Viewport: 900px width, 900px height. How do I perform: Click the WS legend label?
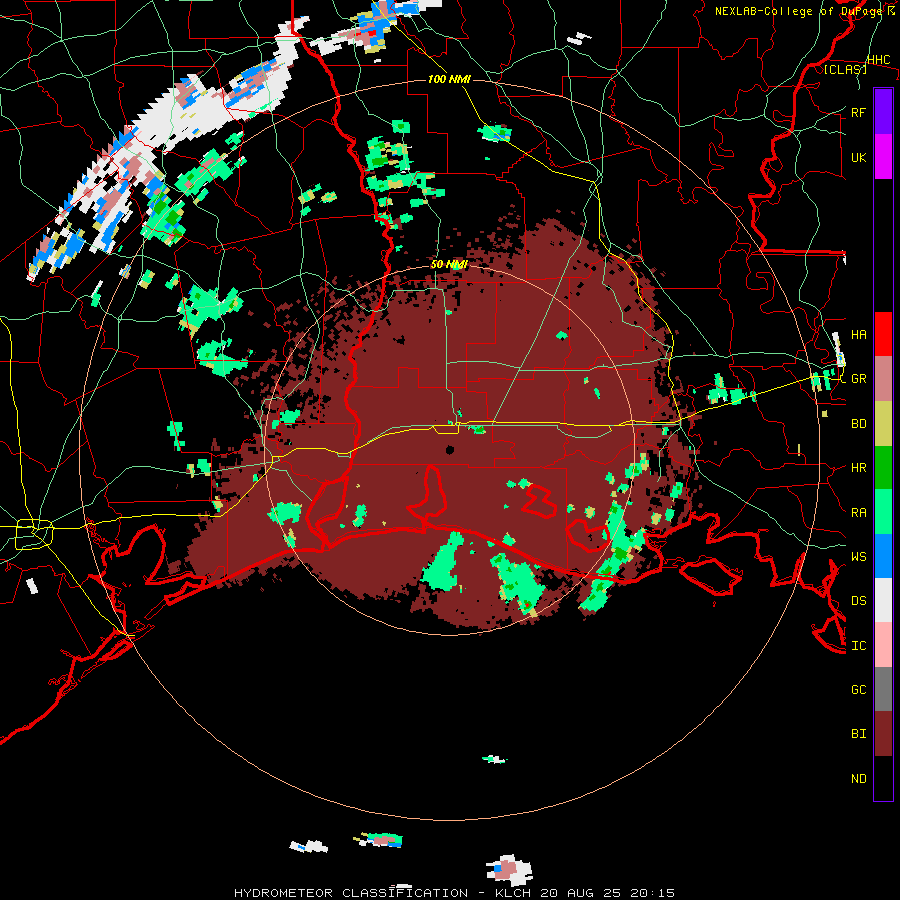[858, 557]
